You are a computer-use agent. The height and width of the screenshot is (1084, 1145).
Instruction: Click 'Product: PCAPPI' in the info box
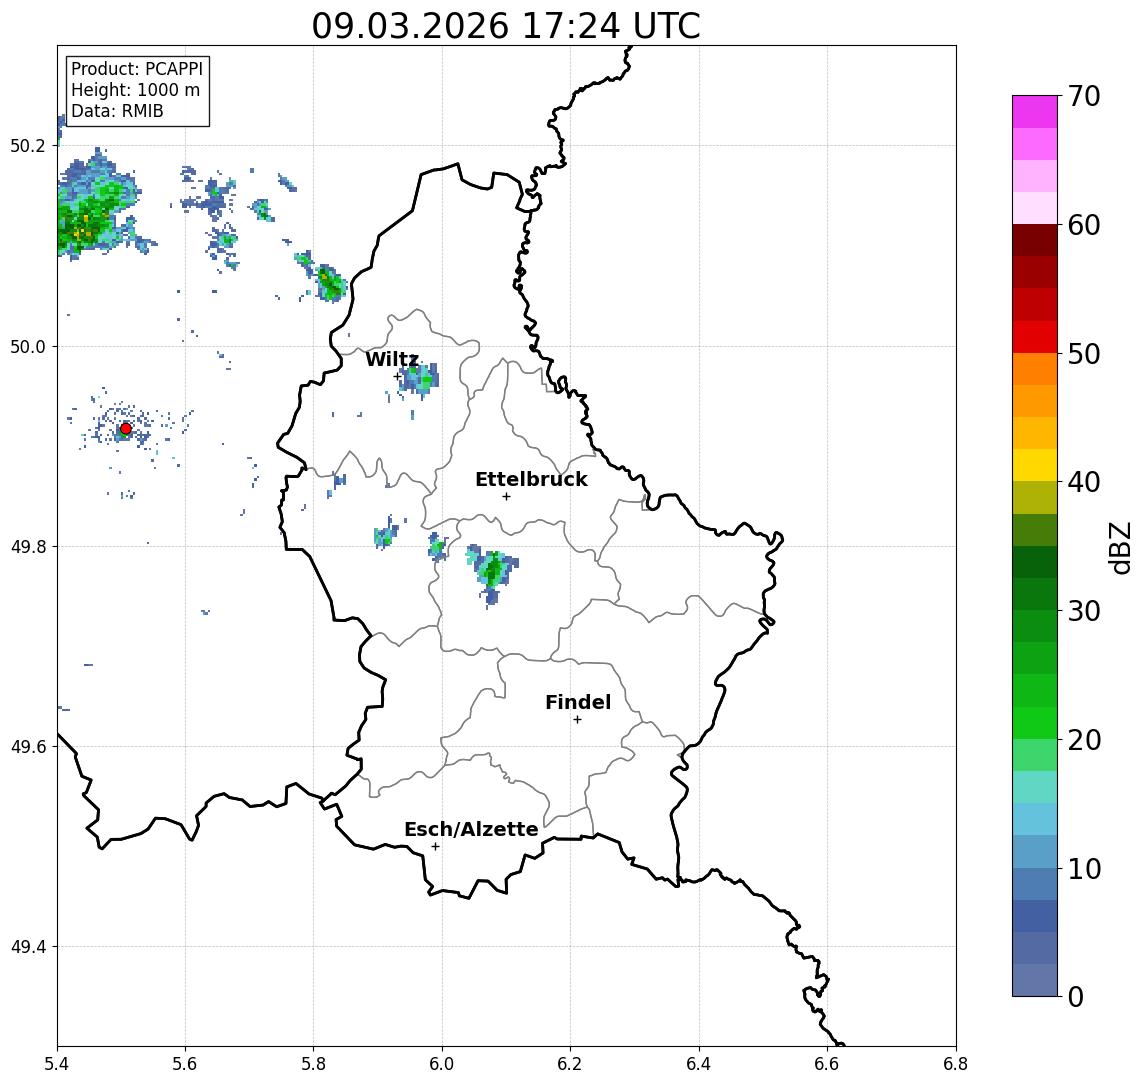click(x=137, y=69)
